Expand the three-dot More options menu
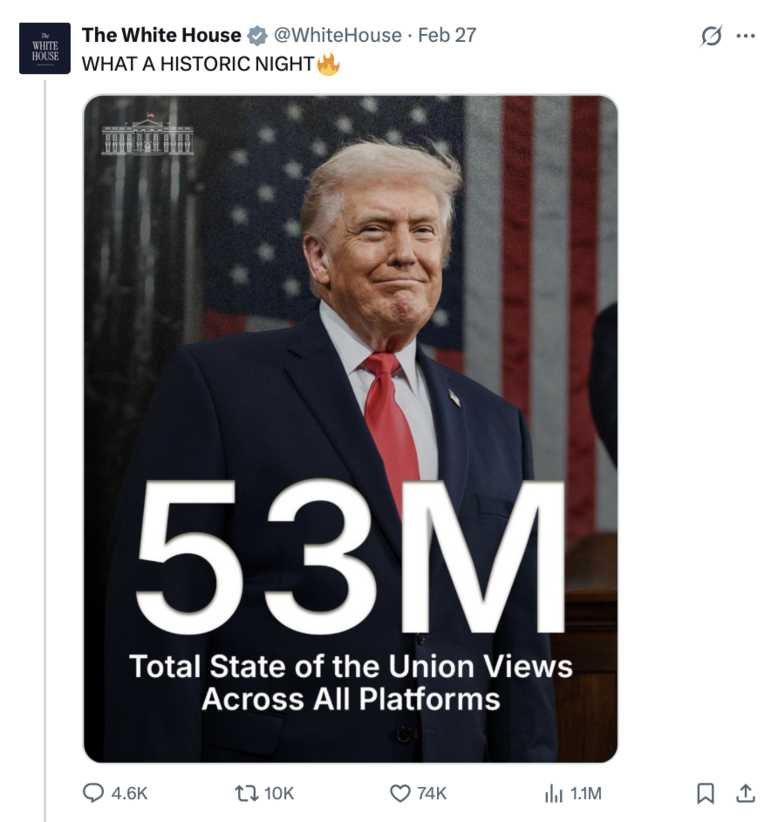This screenshot has width=778, height=822. (745, 36)
